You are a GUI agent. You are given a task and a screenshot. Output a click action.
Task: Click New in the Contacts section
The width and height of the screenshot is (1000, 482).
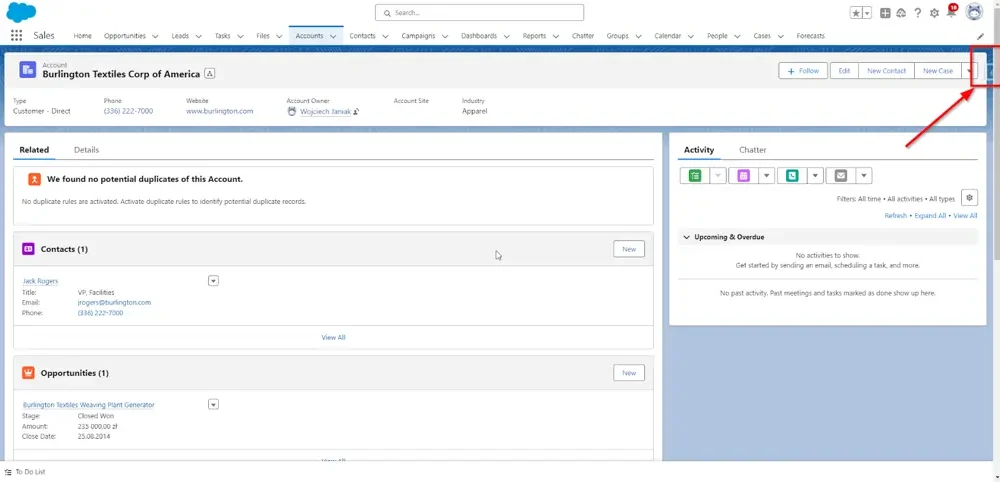point(629,249)
